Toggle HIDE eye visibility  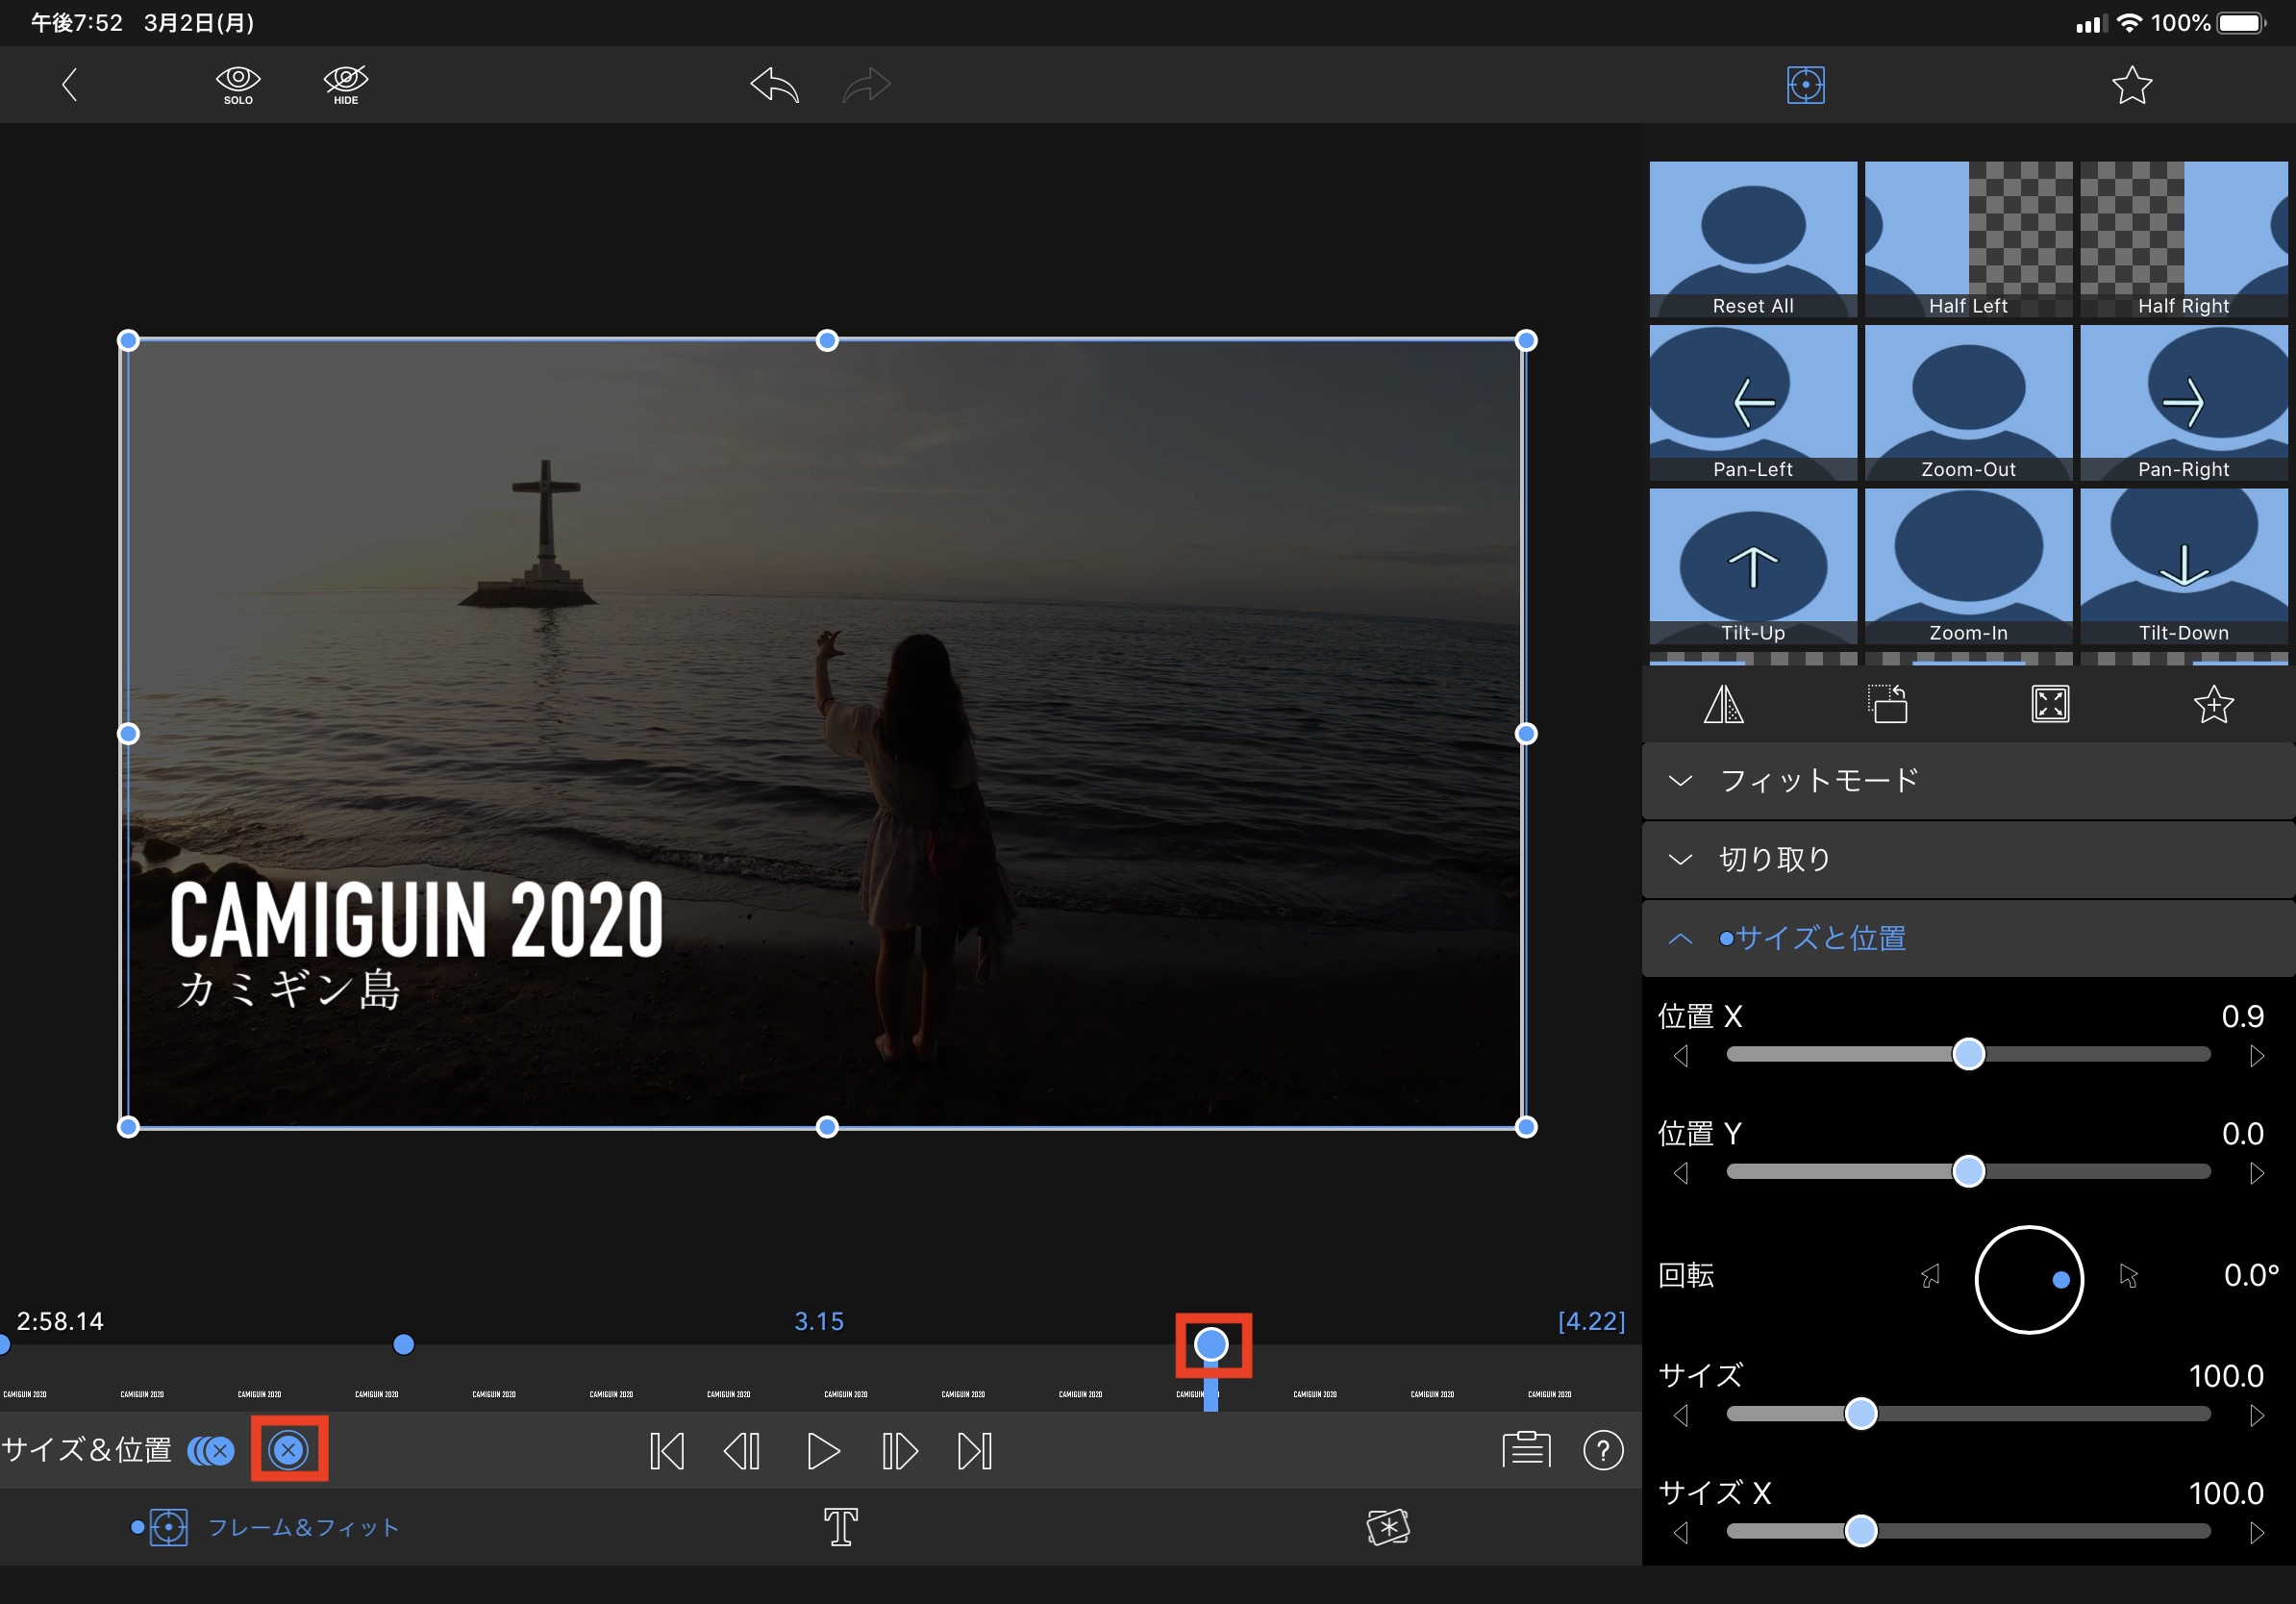coord(346,84)
